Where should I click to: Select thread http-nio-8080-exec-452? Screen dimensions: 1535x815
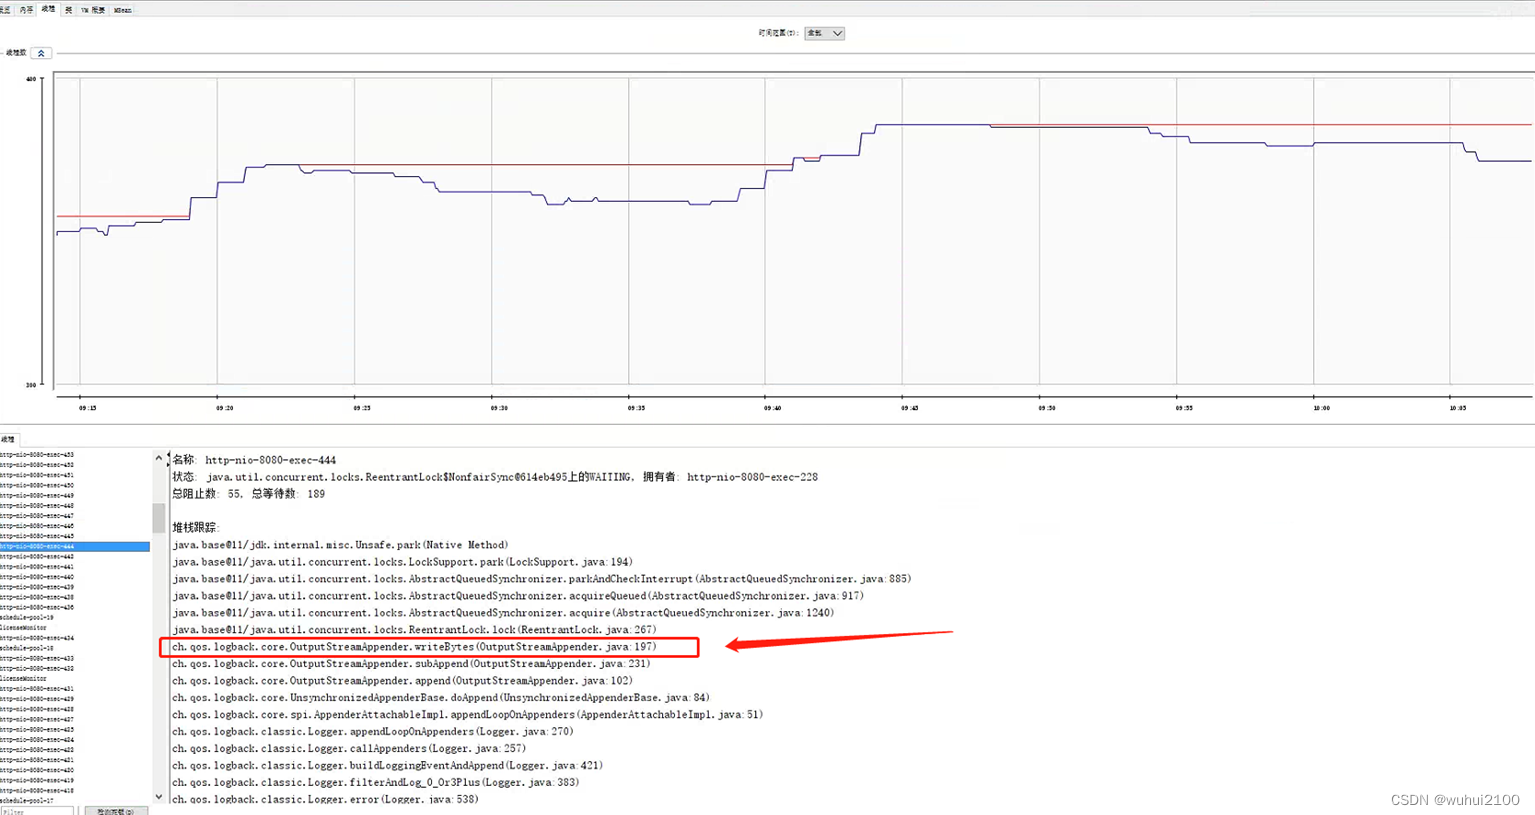coord(37,465)
